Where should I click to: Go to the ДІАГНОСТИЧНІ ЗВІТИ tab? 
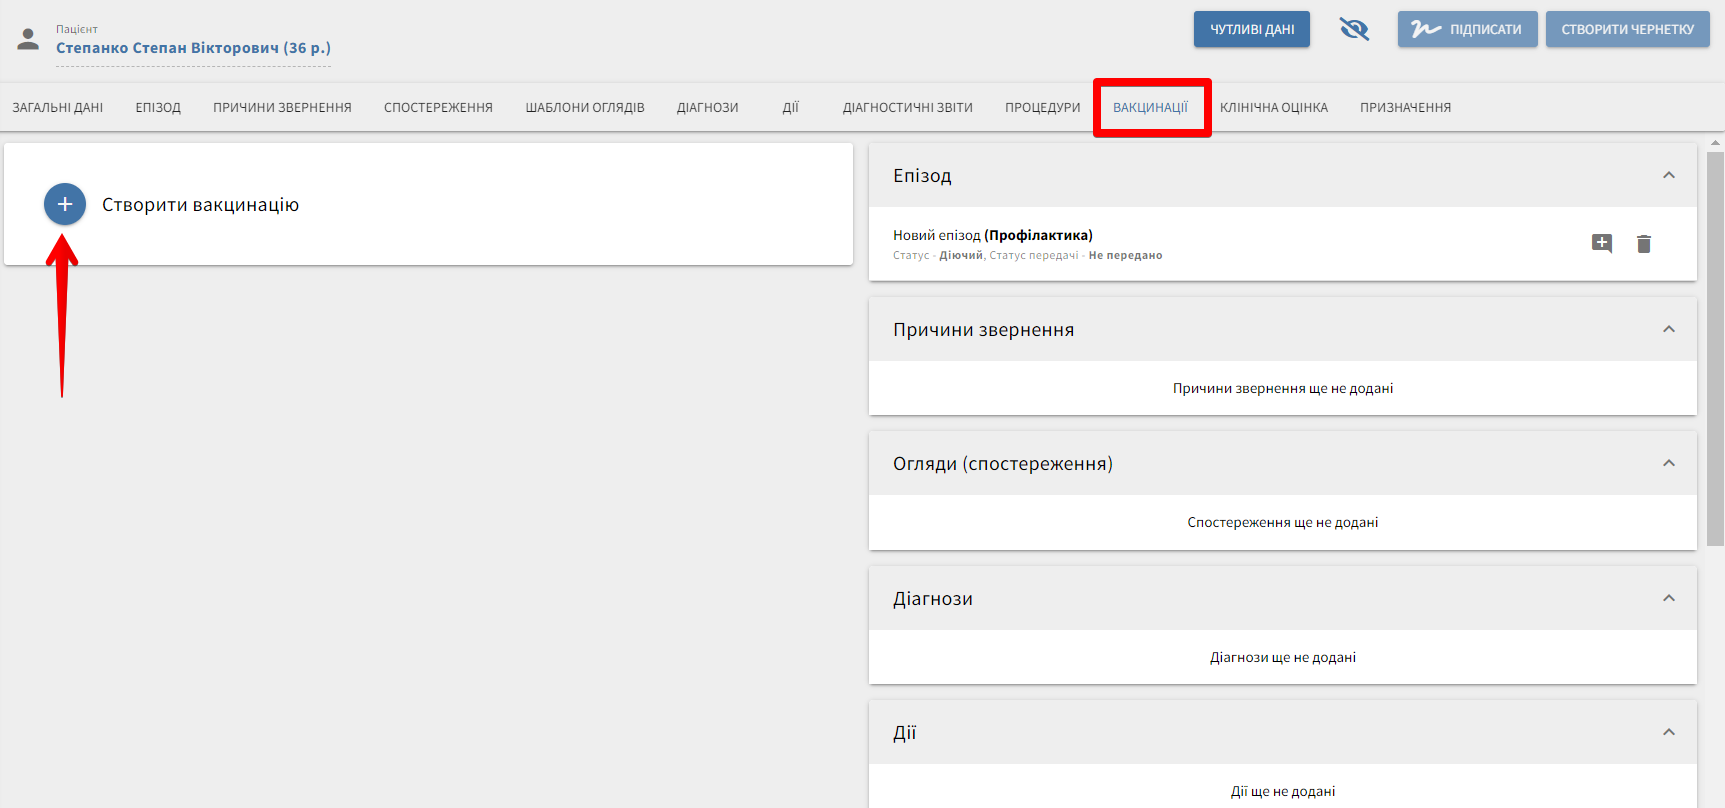click(907, 107)
